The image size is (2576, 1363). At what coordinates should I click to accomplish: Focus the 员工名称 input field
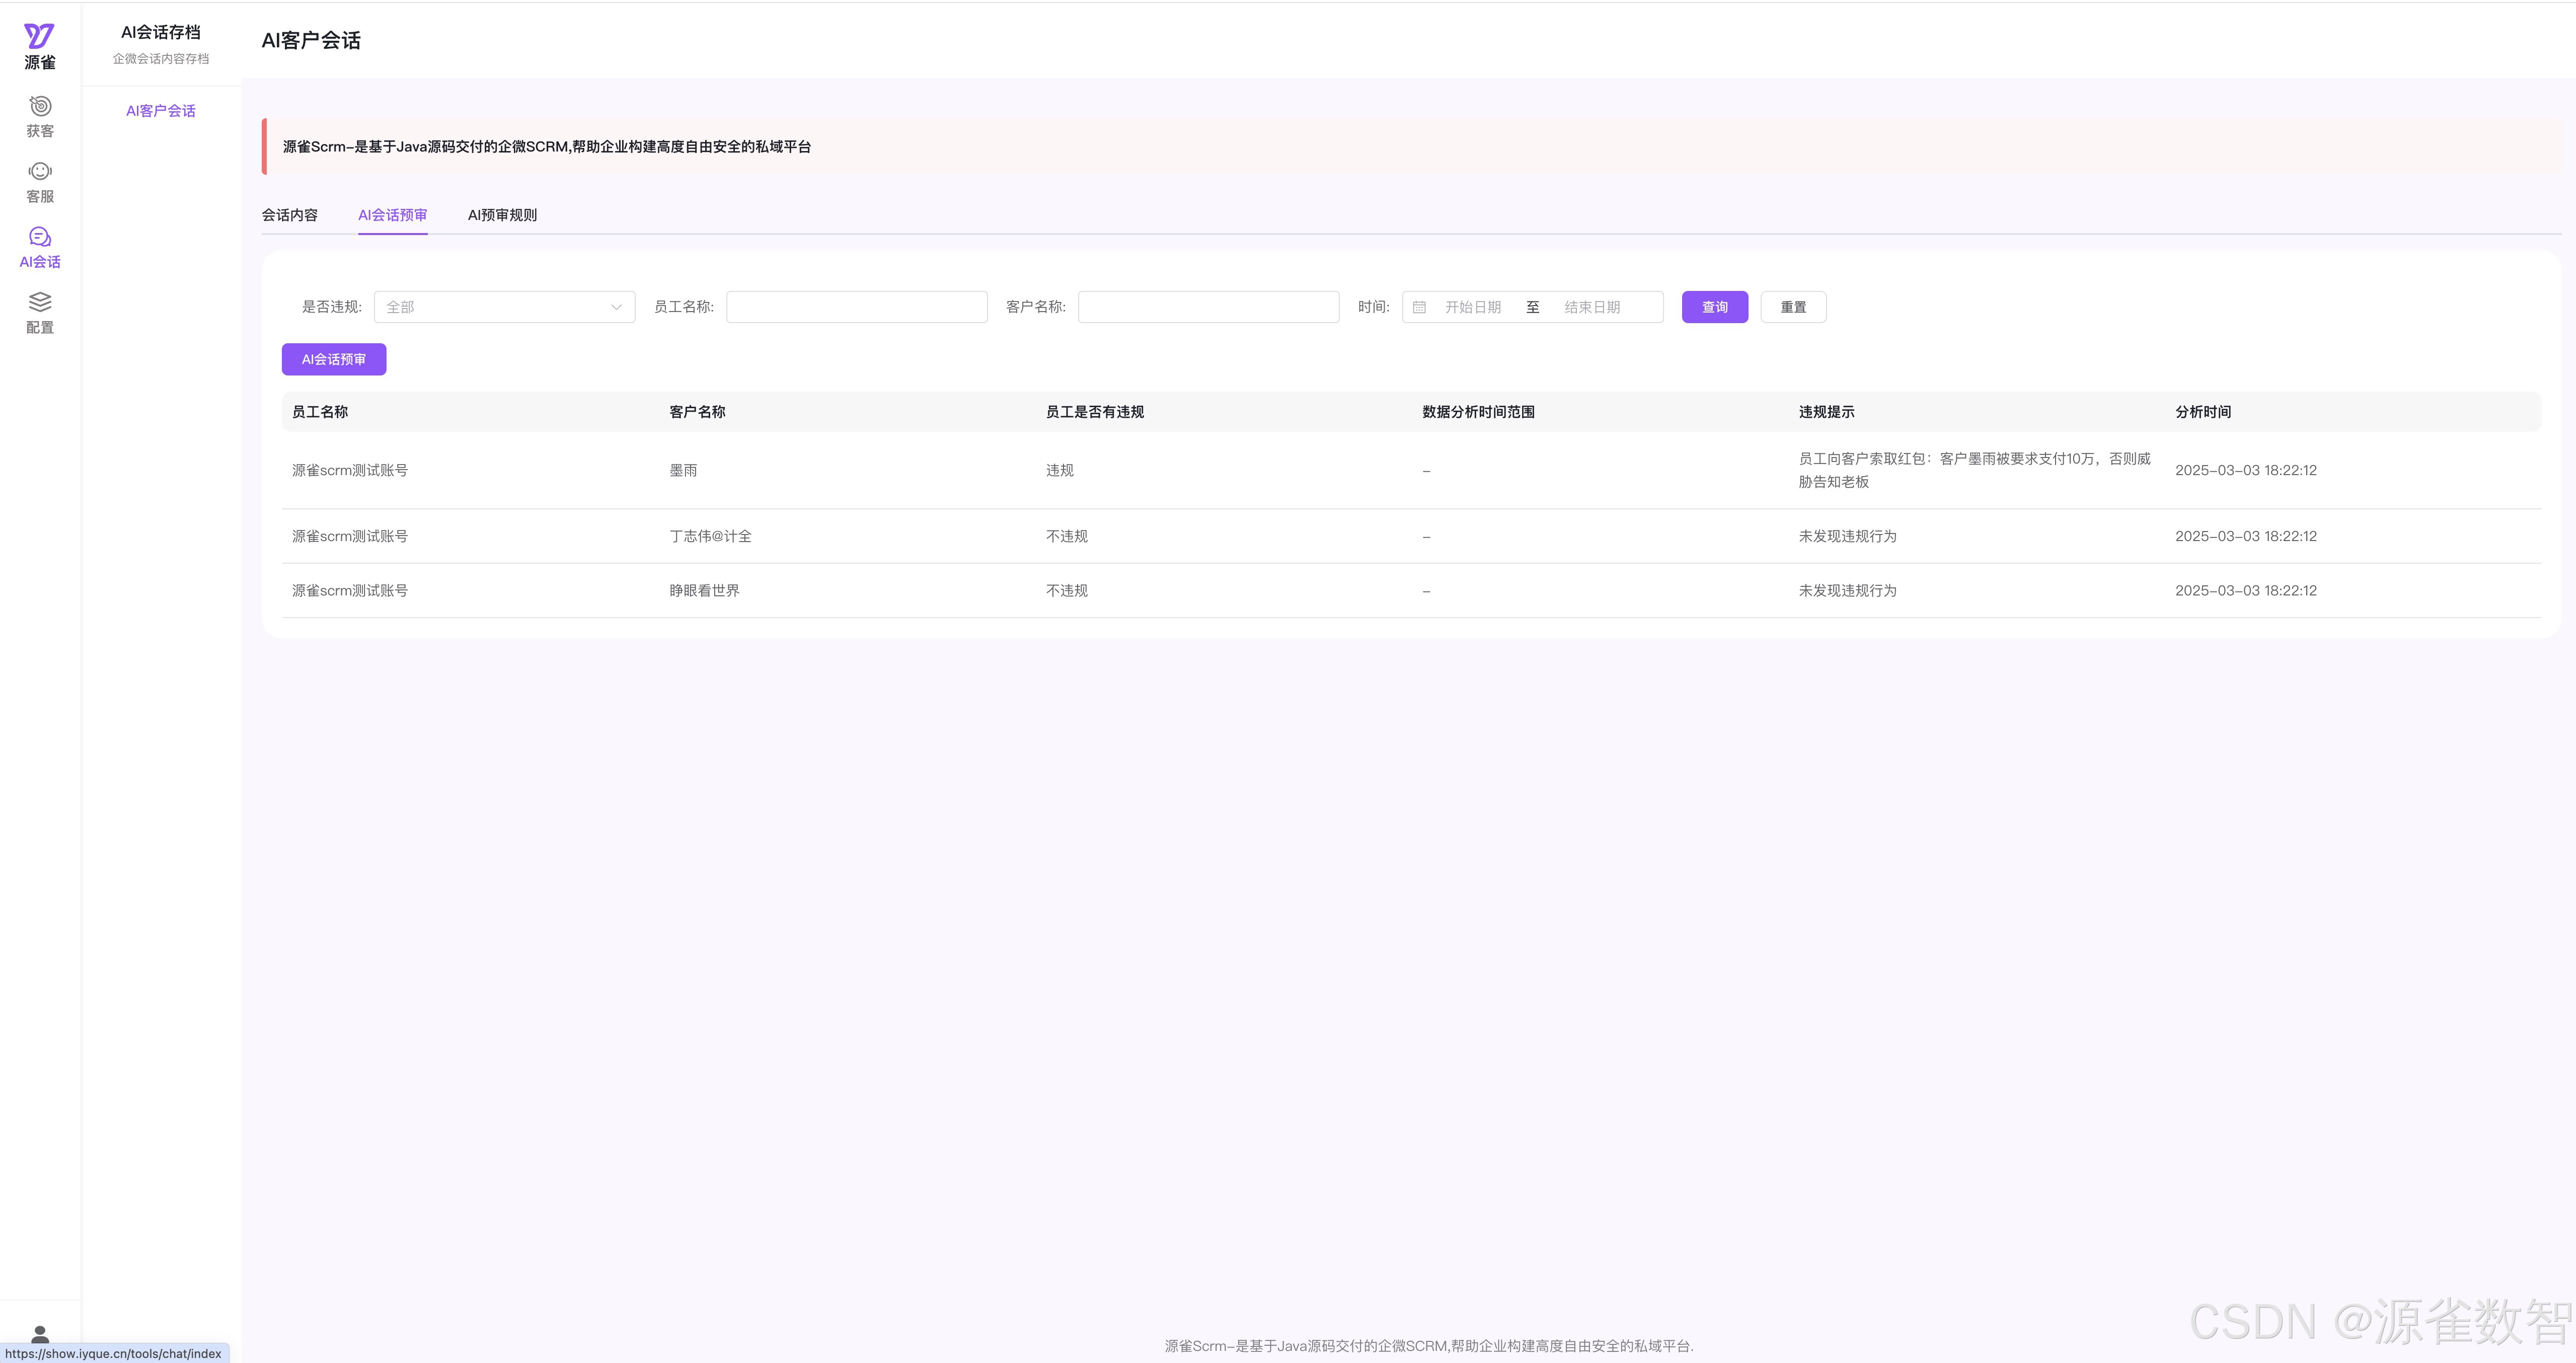tap(857, 307)
